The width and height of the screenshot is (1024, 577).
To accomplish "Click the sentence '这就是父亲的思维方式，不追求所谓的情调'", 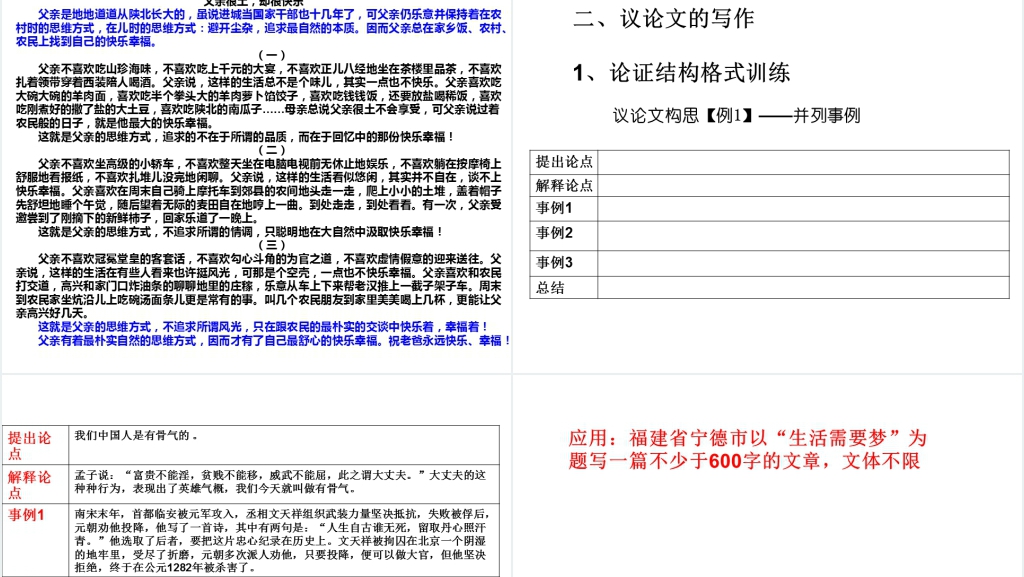I will click(x=240, y=232).
